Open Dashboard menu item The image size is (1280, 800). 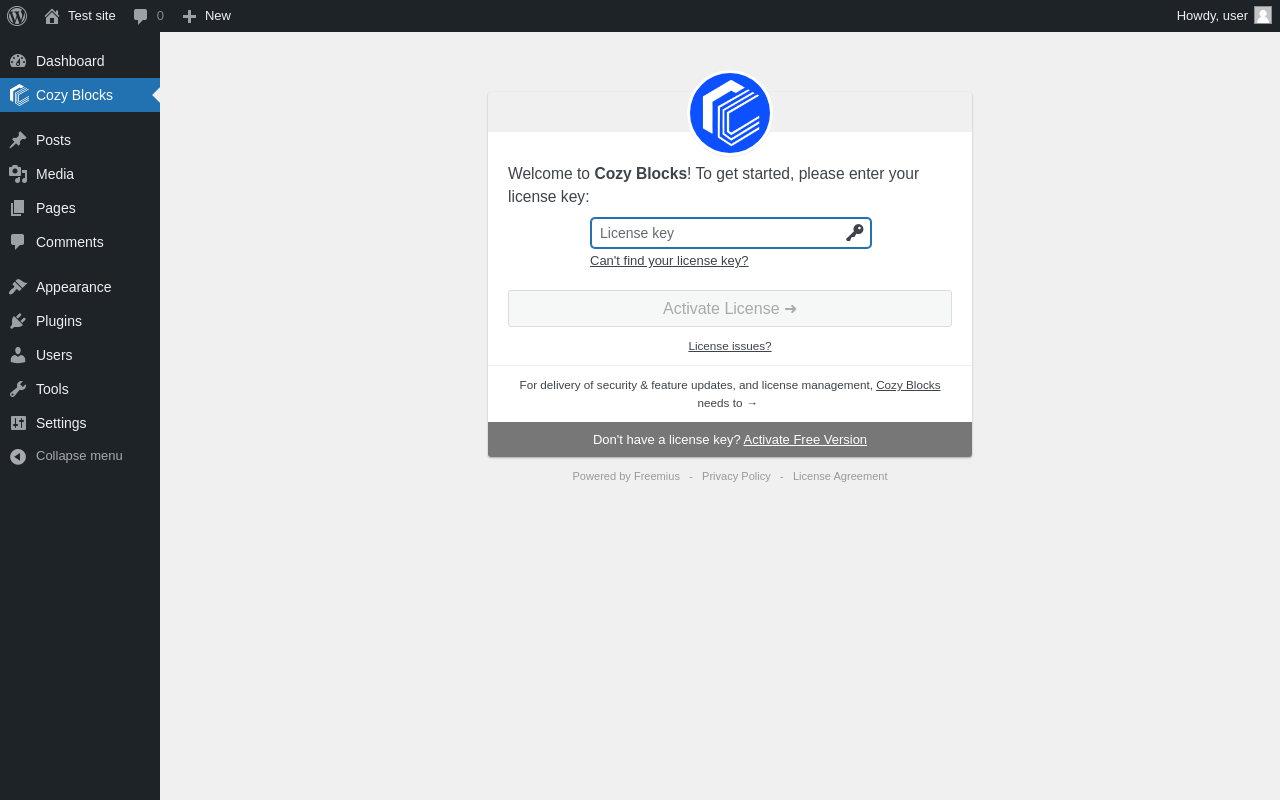[80, 61]
